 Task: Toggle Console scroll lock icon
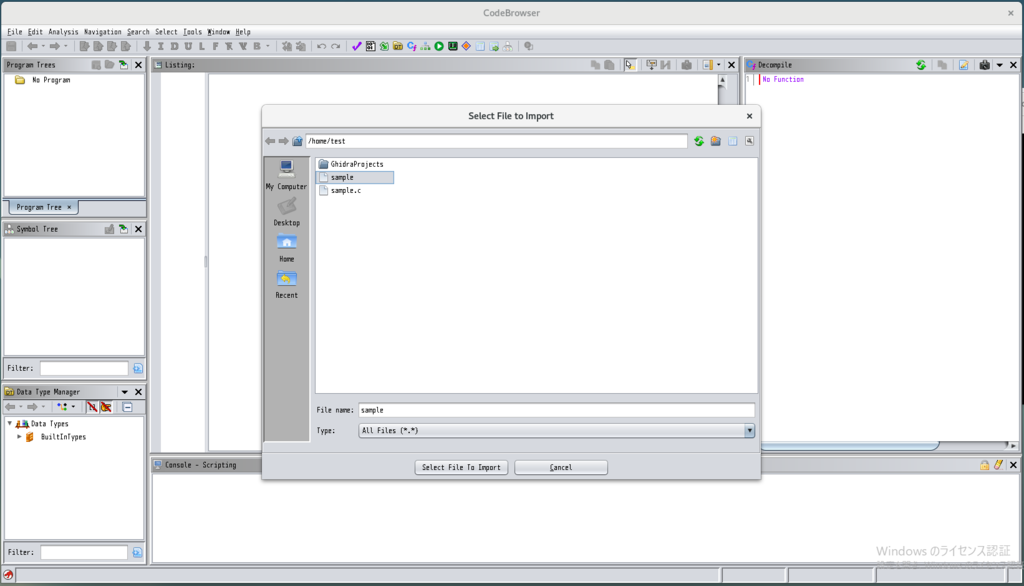tap(984, 465)
